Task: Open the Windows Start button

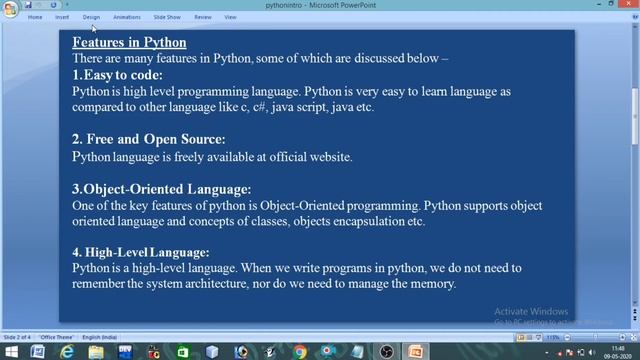Action: pyautogui.click(x=11, y=352)
